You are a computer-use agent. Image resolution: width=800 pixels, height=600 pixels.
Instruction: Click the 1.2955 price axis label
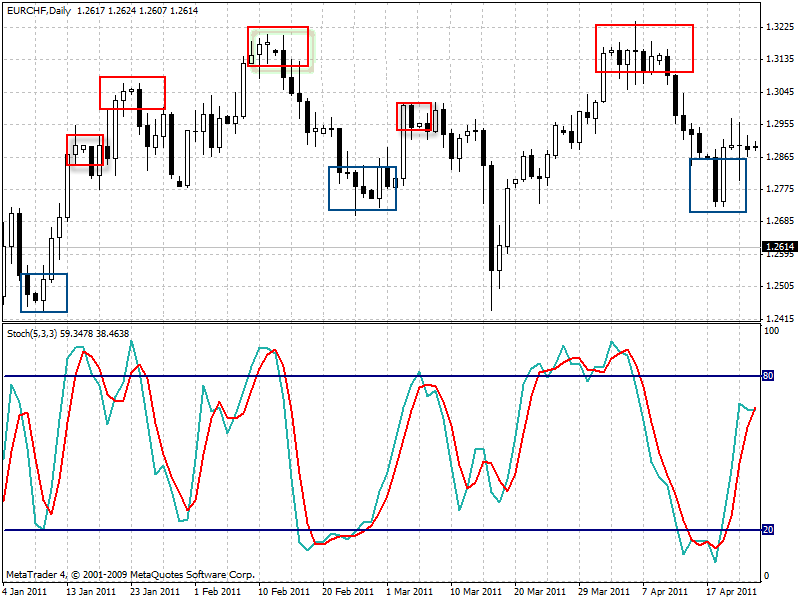(x=781, y=124)
